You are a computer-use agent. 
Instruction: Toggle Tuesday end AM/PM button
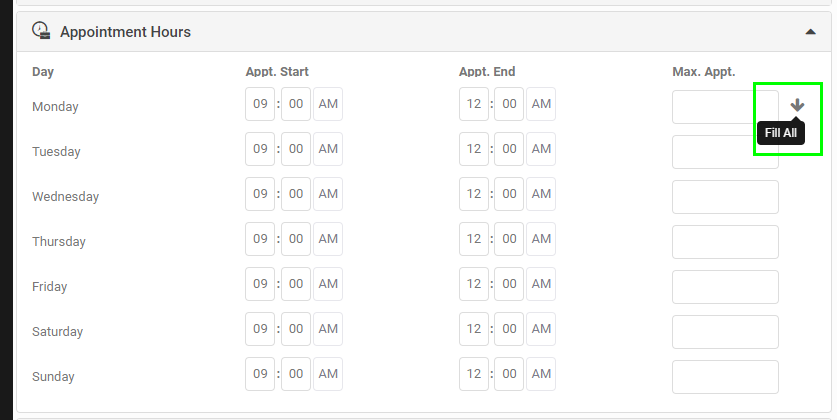coord(541,149)
